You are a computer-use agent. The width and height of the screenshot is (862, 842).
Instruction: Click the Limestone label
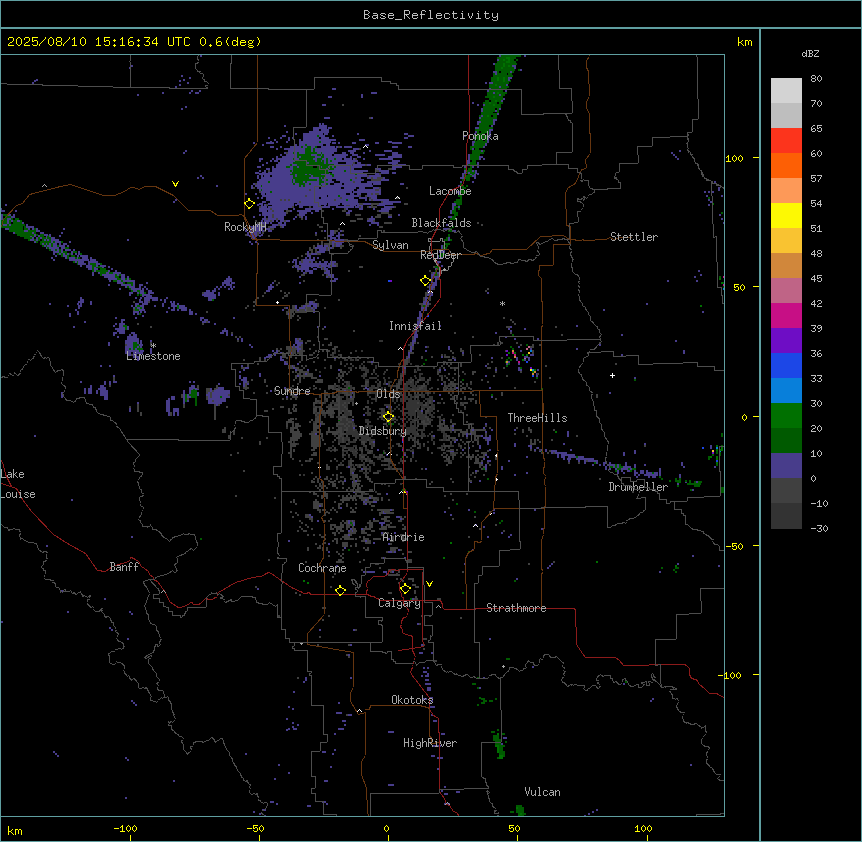(153, 356)
